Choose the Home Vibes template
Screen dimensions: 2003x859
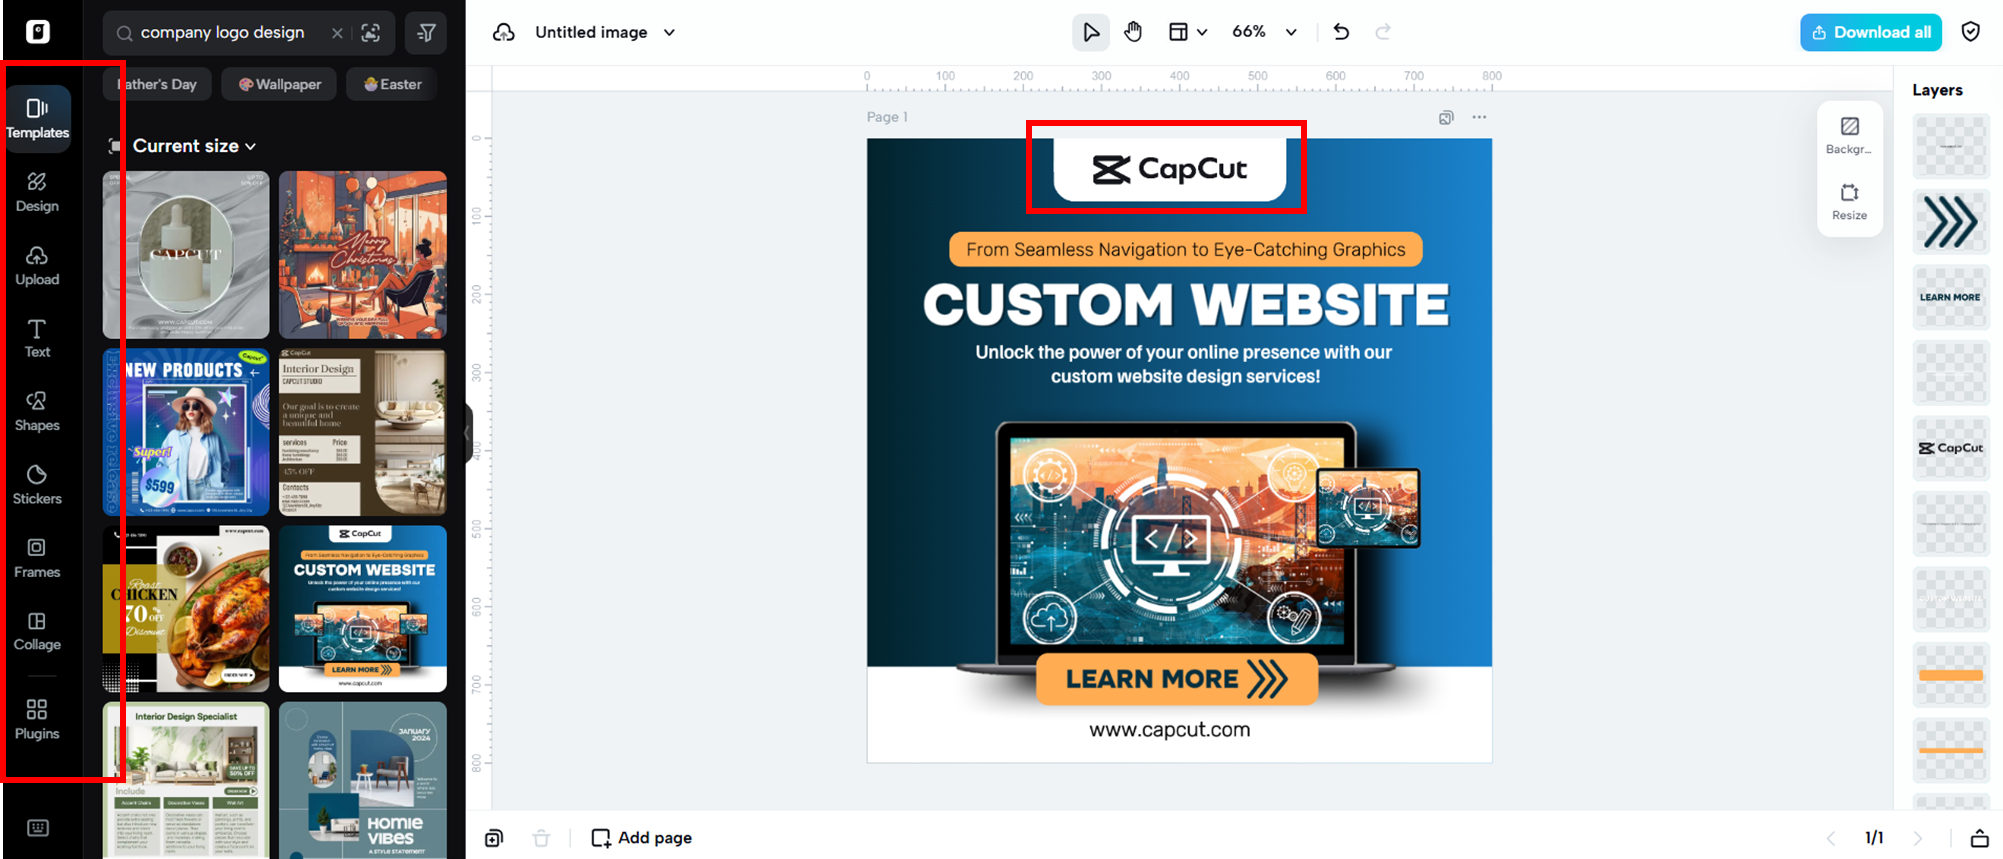point(363,780)
